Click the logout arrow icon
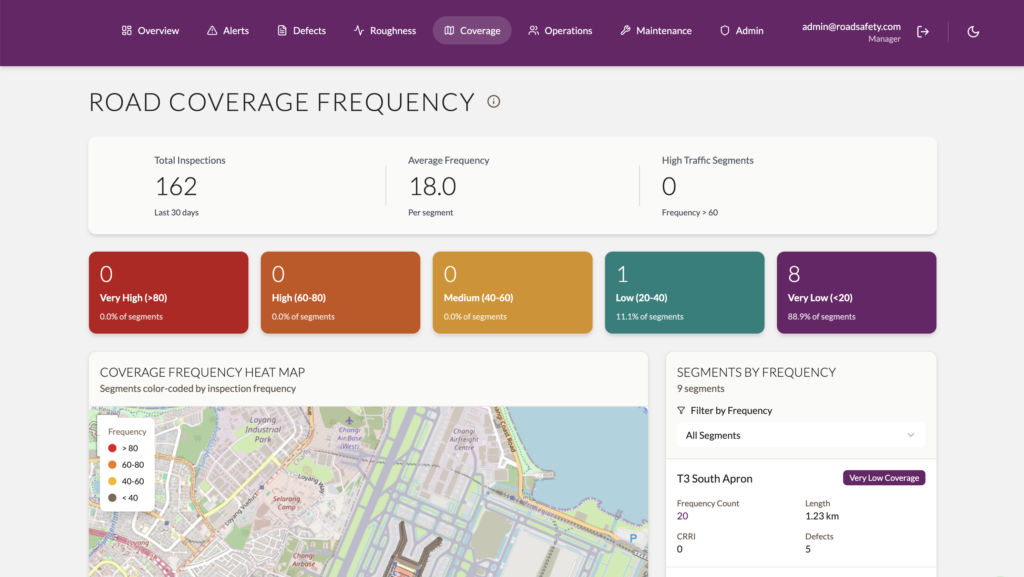Screen dimensions: 1024x577 pyautogui.click(x=923, y=31)
